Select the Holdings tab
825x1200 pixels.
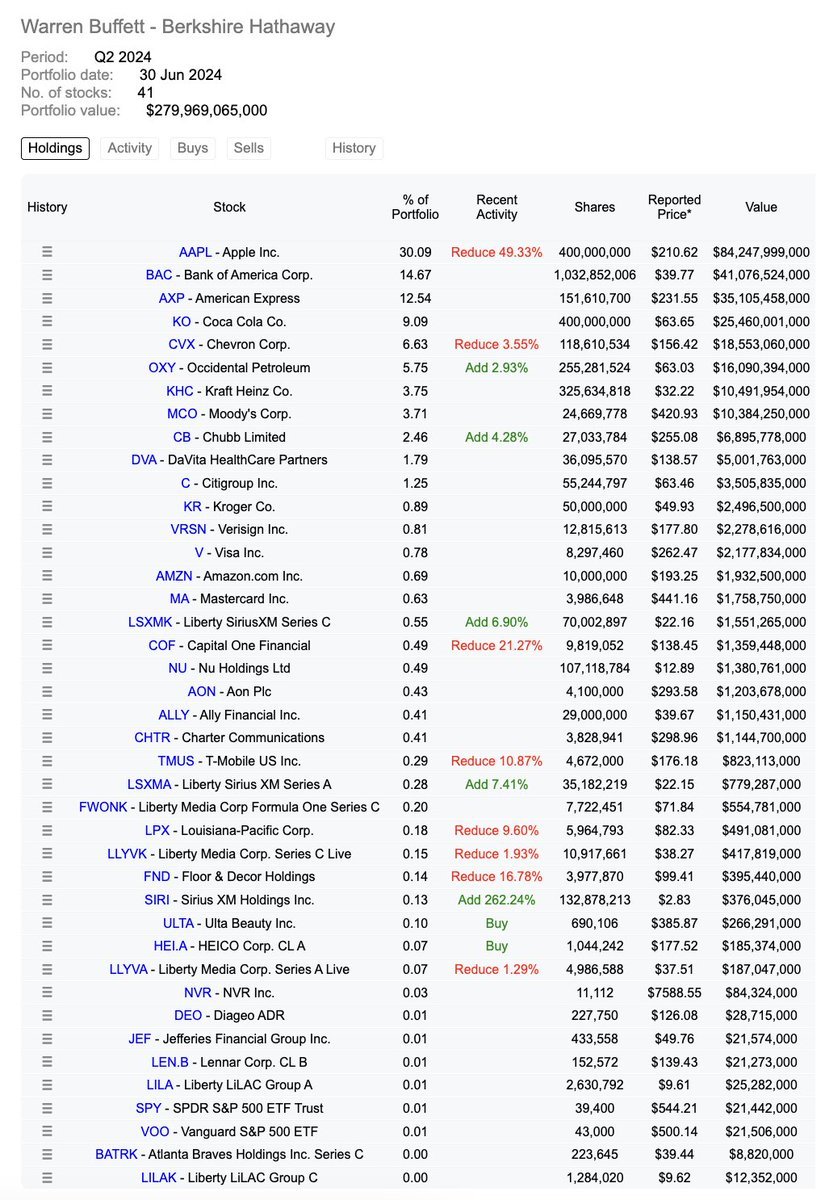(55, 148)
